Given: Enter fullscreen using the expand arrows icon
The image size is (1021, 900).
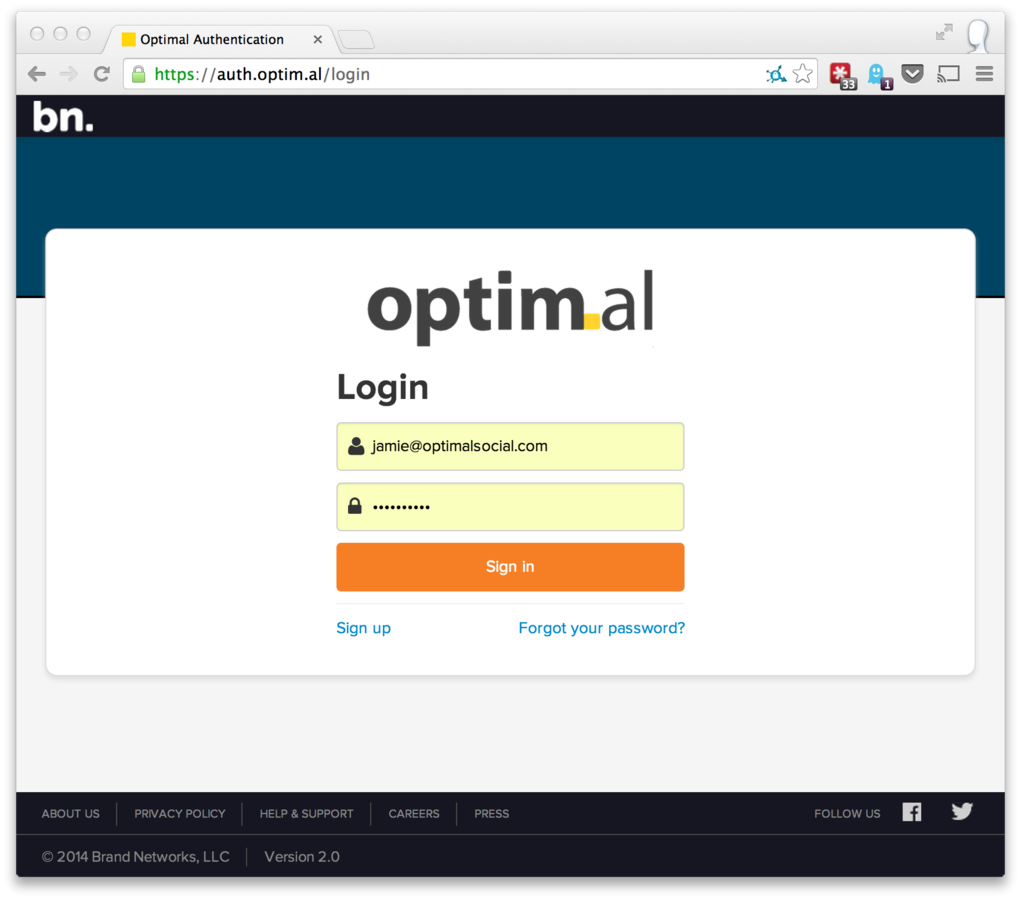Looking at the screenshot, I should pos(944,32).
